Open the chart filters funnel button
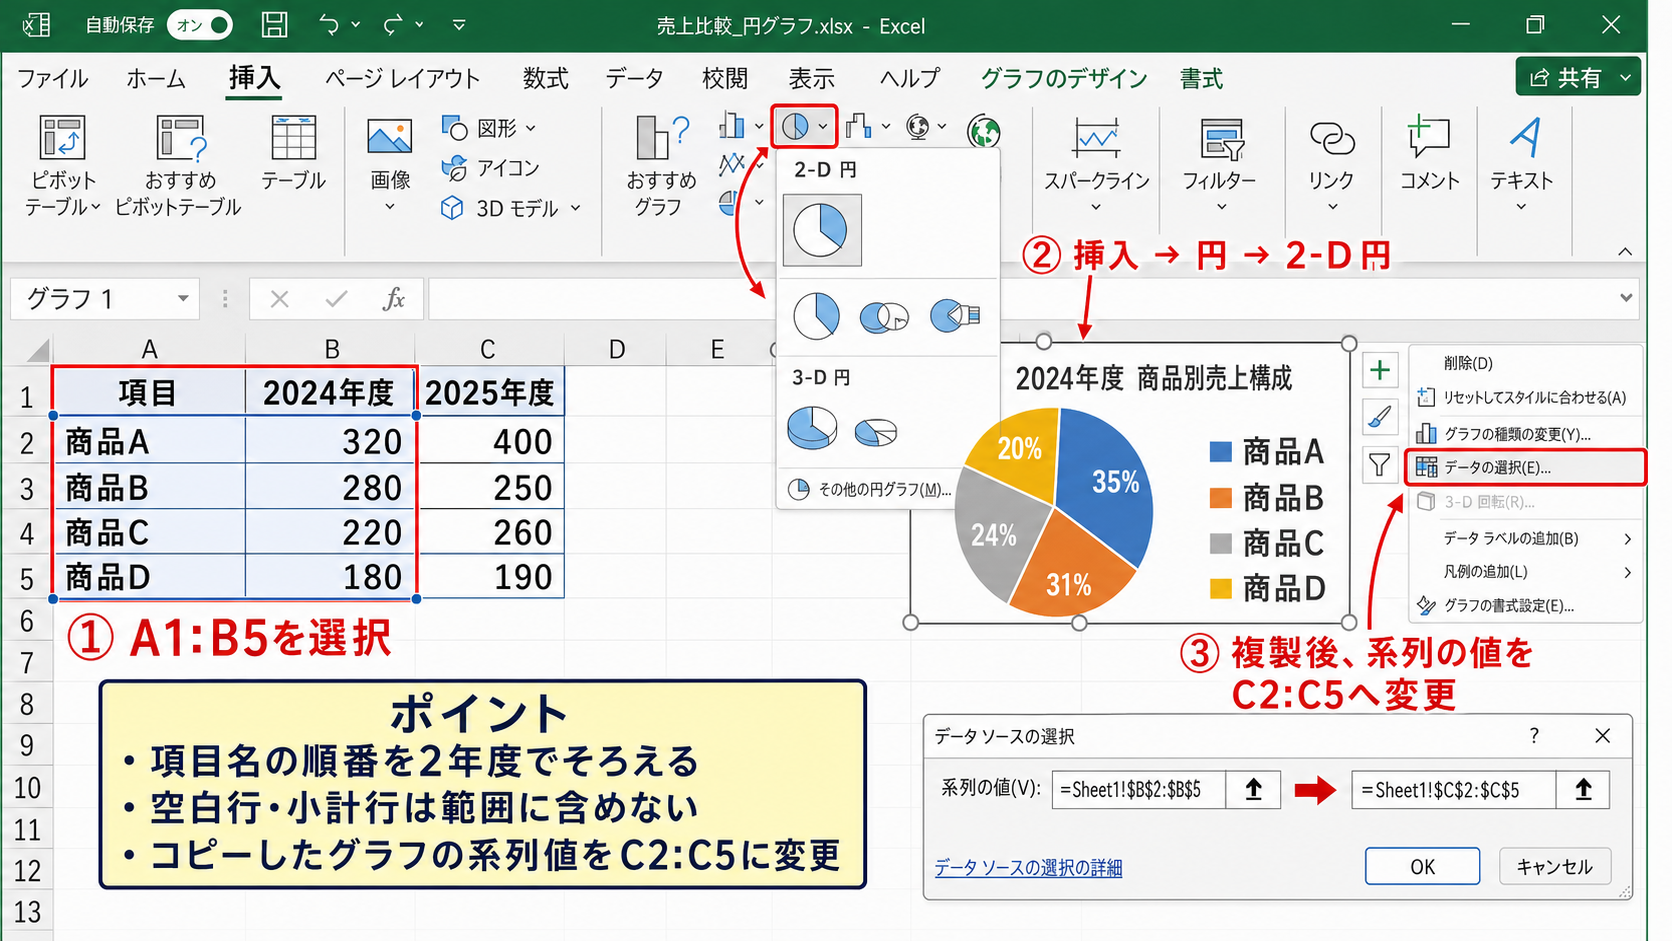 pos(1380,464)
